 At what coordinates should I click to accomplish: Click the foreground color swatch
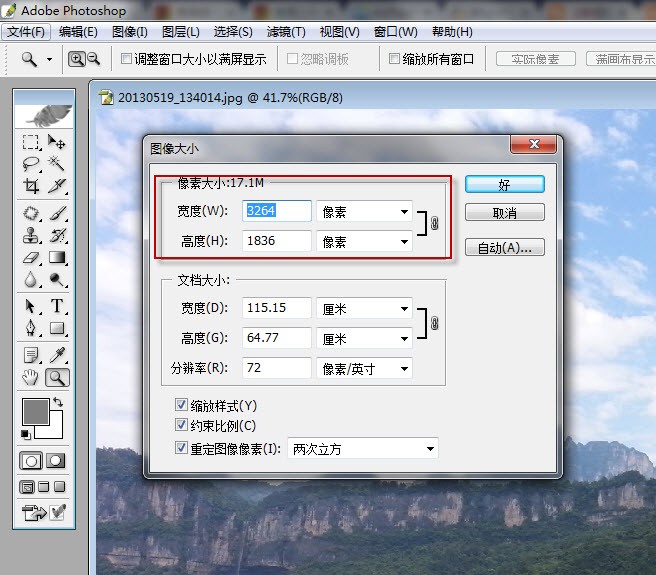[x=36, y=411]
